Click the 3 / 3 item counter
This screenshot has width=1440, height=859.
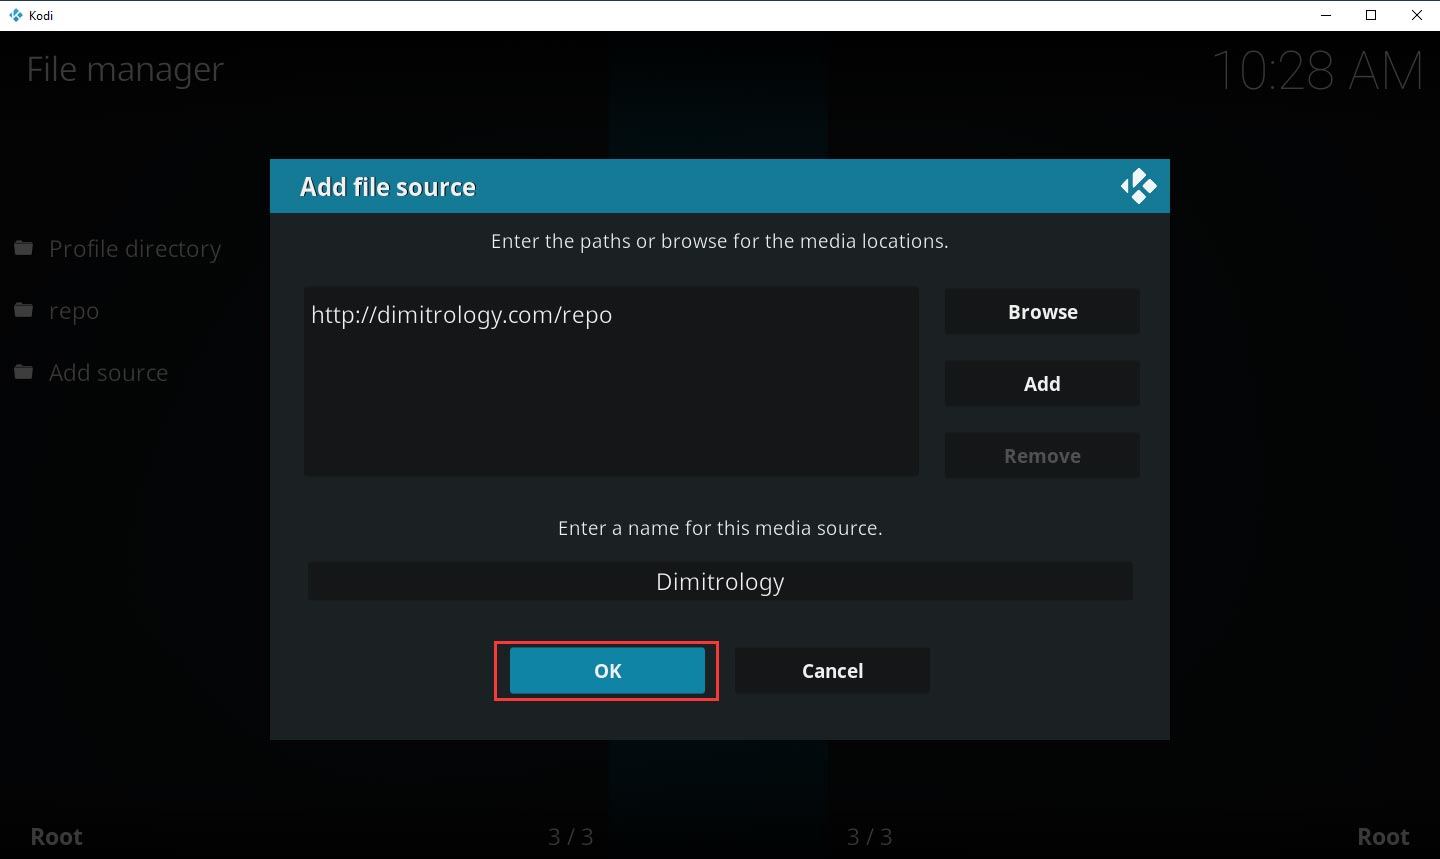click(x=570, y=836)
